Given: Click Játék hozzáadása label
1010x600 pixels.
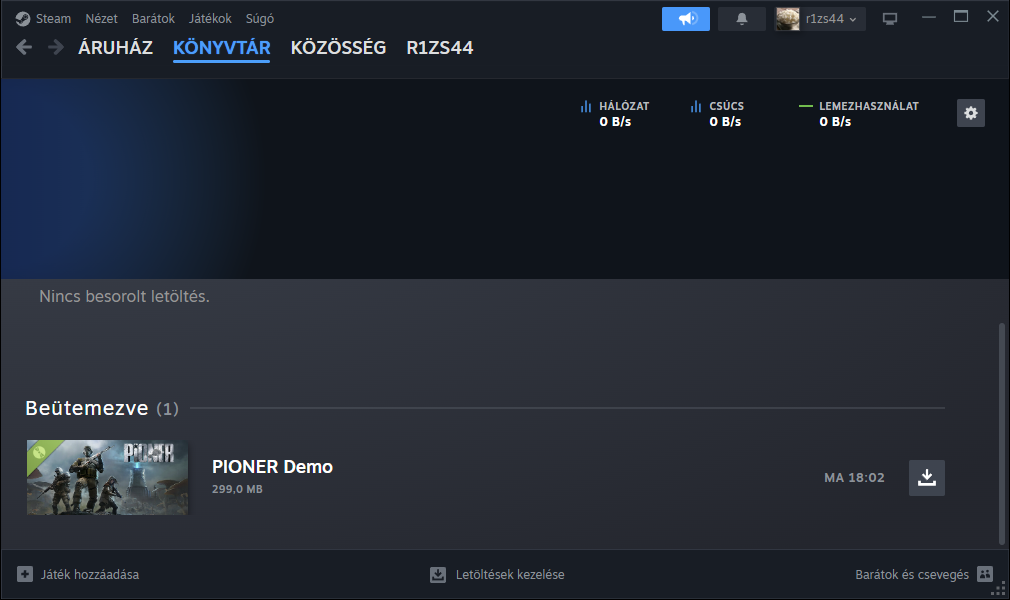Looking at the screenshot, I should [90, 574].
